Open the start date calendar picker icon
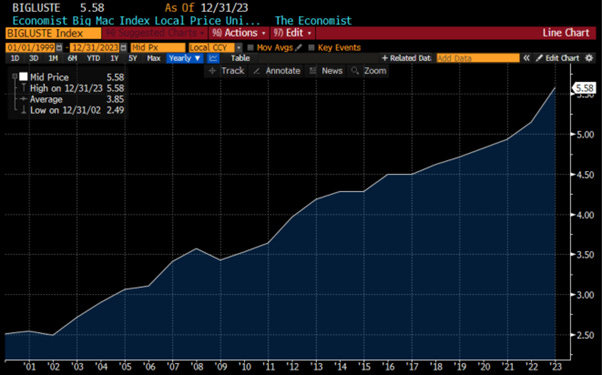Image resolution: width=602 pixels, height=375 pixels. pos(59,48)
